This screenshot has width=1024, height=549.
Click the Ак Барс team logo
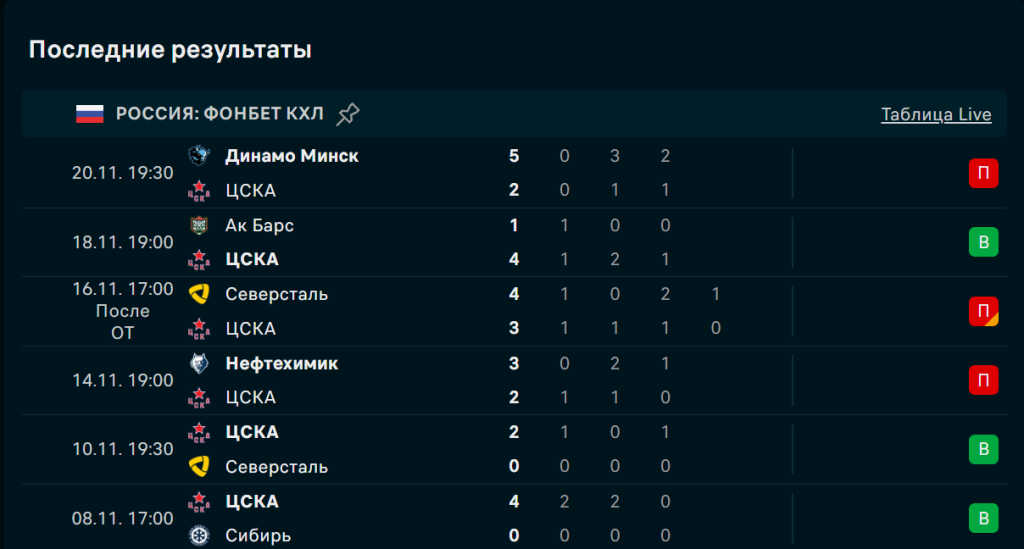pos(200,225)
